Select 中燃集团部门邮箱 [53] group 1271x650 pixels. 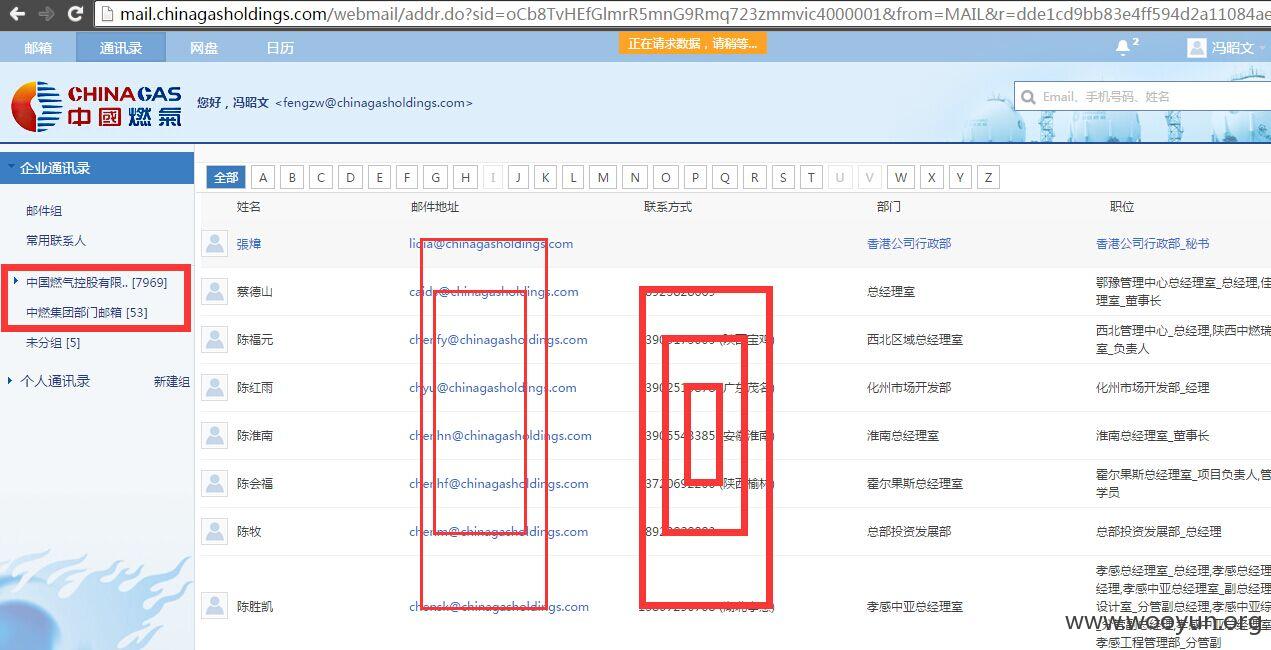pyautogui.click(x=87, y=313)
